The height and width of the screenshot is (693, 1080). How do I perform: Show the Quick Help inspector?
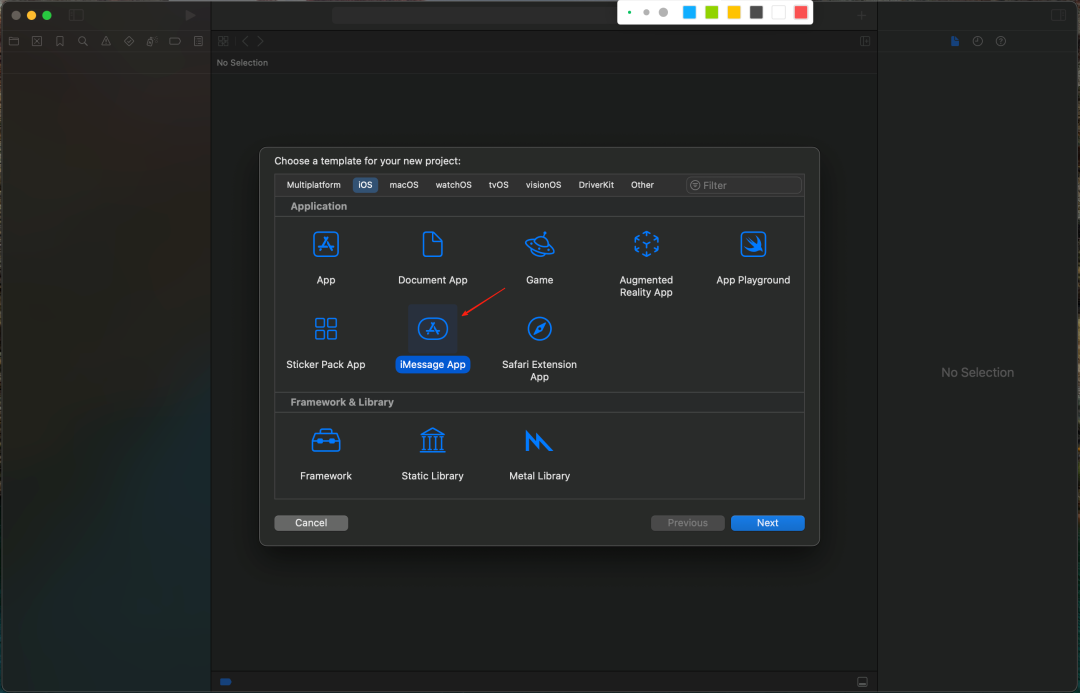pos(1001,41)
